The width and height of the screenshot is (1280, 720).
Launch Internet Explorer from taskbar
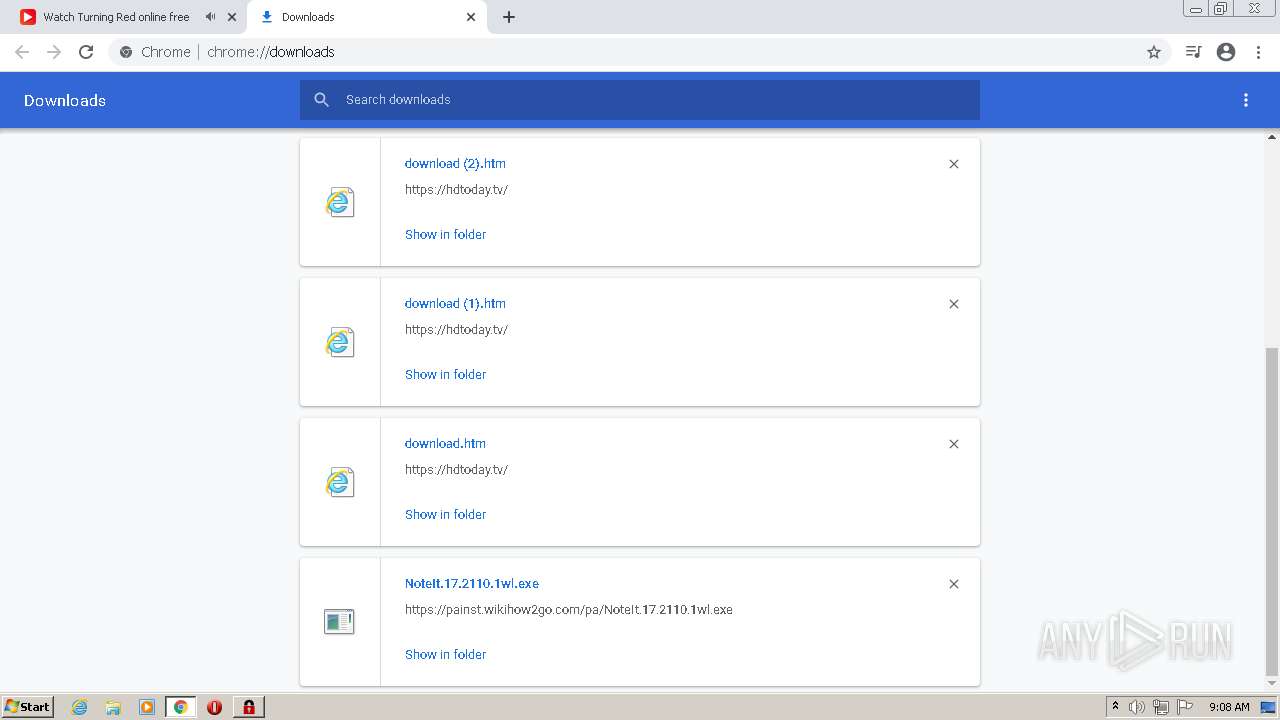pos(80,707)
